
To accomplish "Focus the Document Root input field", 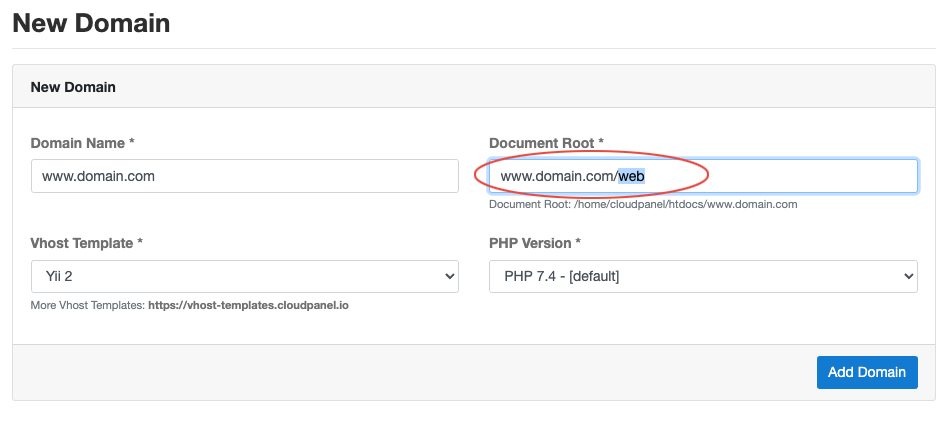I will [703, 176].
